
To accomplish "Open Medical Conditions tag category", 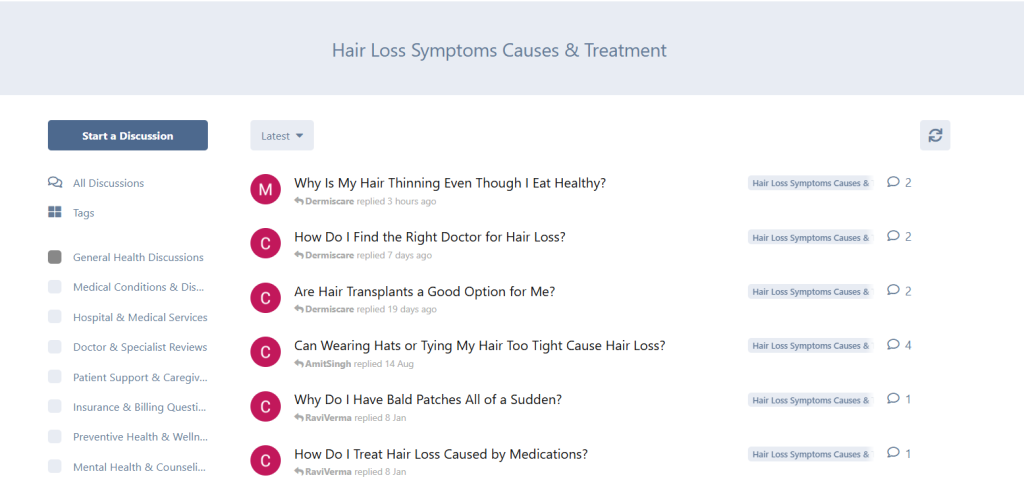I will pyautogui.click(x=138, y=287).
